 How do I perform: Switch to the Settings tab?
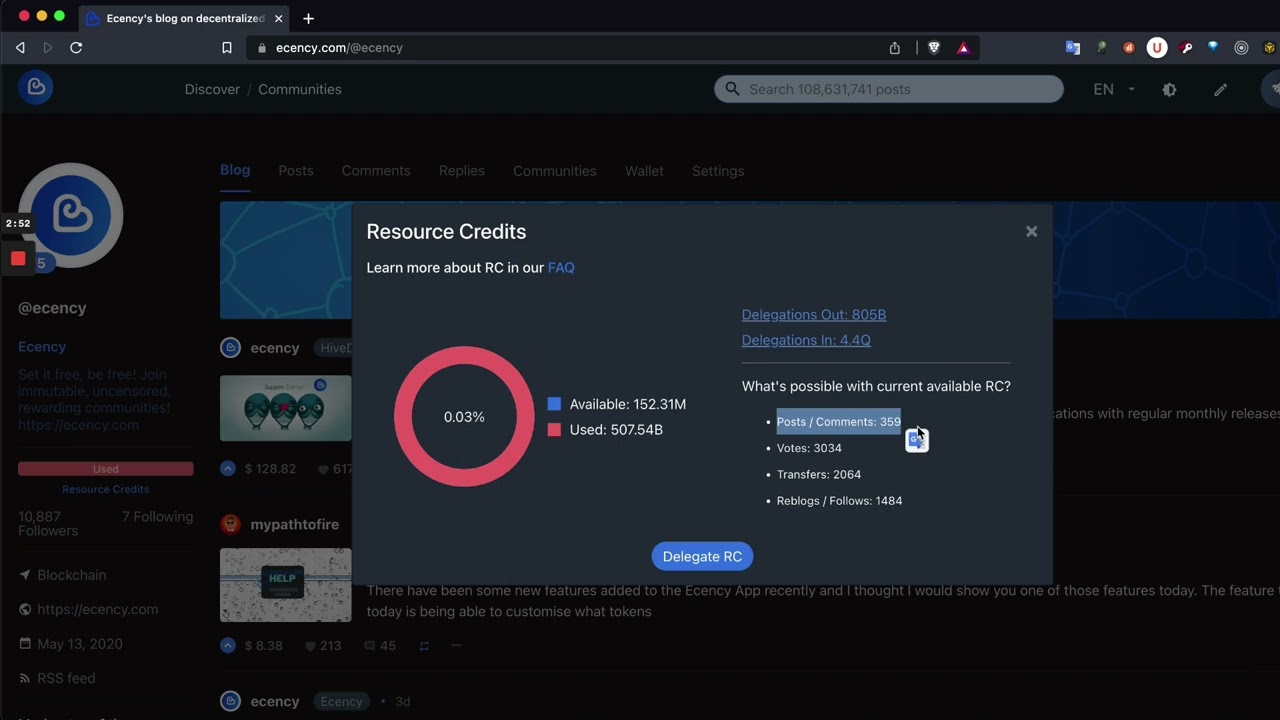click(718, 171)
